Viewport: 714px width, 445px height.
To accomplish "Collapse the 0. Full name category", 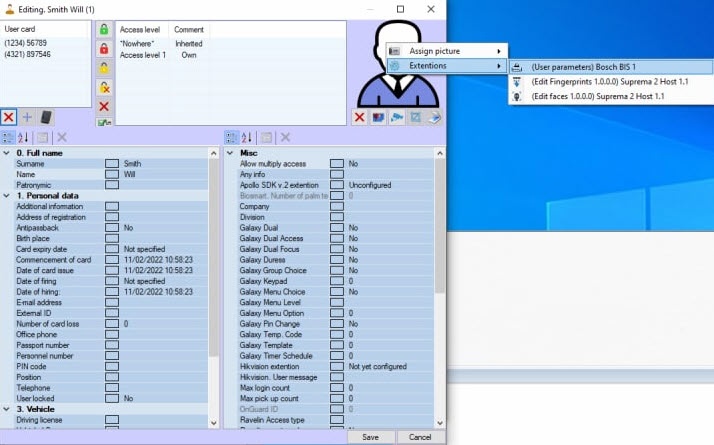I will [x=6, y=153].
